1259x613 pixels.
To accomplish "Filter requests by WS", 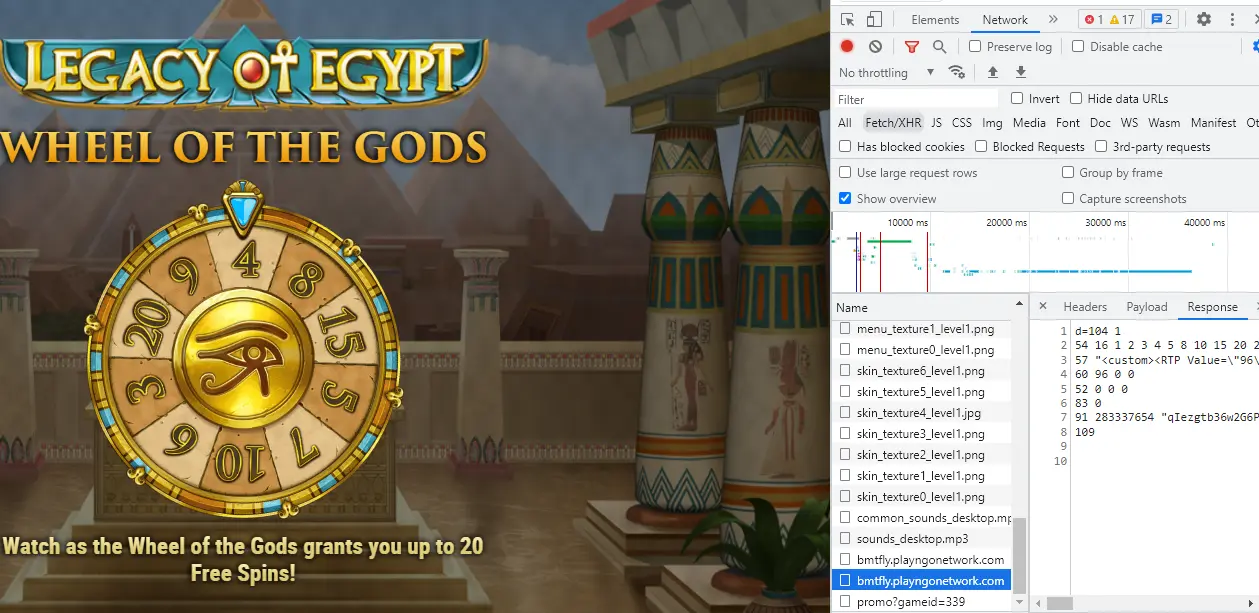I will pos(1129,123).
